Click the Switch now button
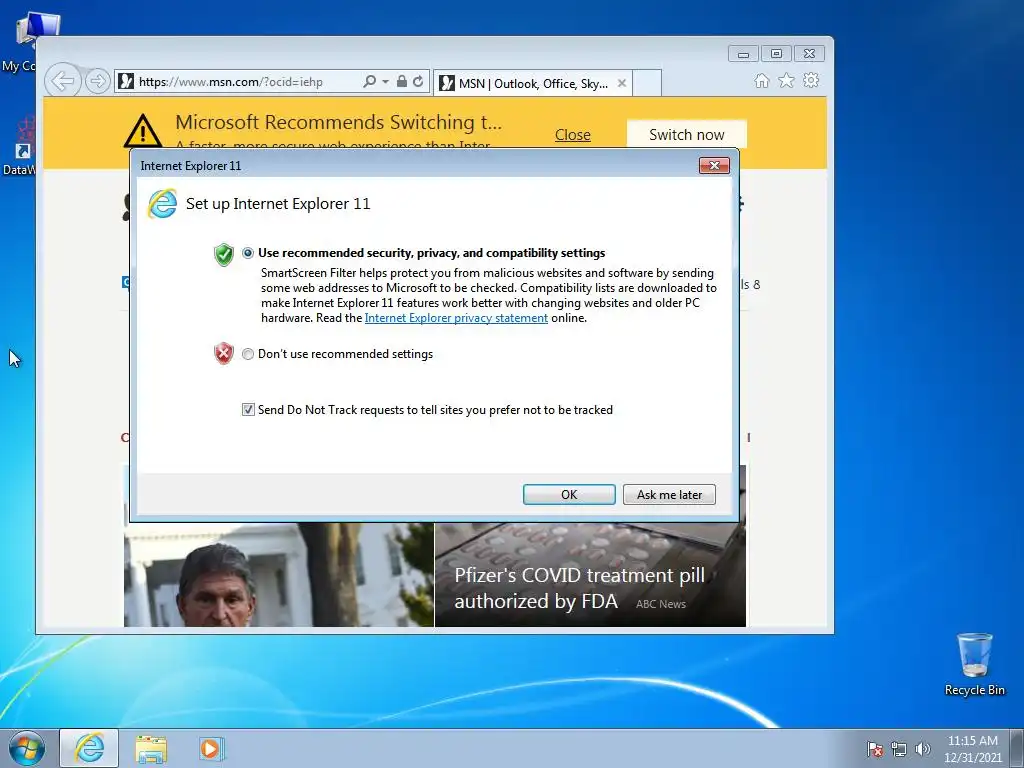The width and height of the screenshot is (1024, 768). [x=686, y=134]
